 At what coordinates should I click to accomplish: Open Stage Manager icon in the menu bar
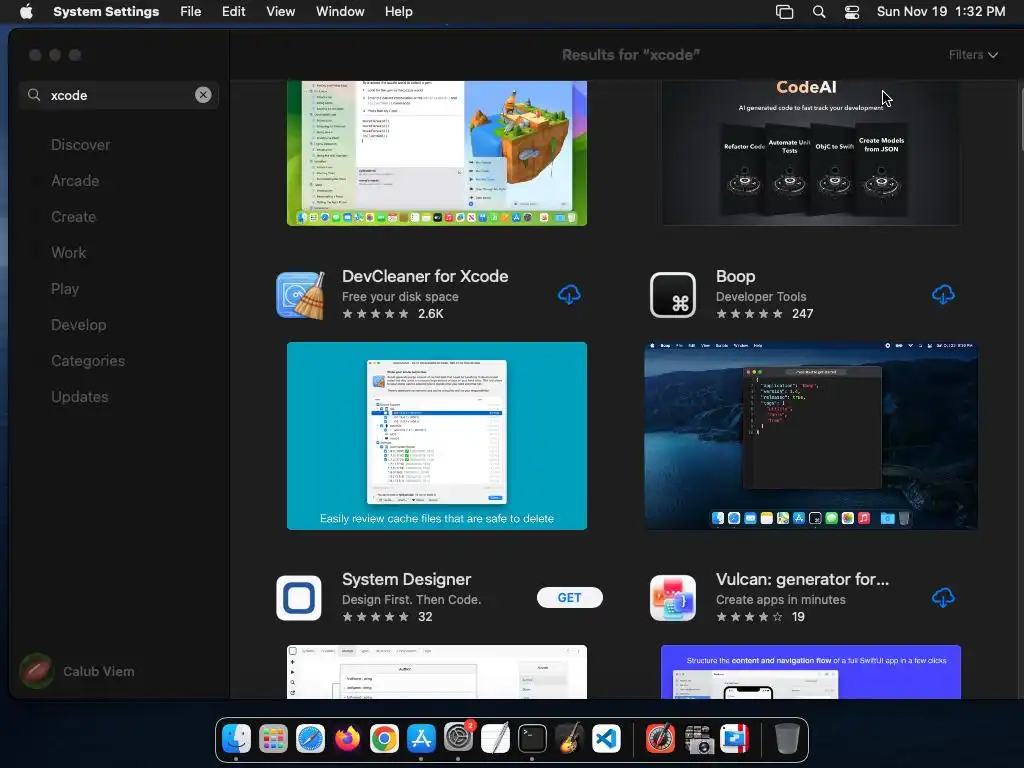pyautogui.click(x=784, y=12)
